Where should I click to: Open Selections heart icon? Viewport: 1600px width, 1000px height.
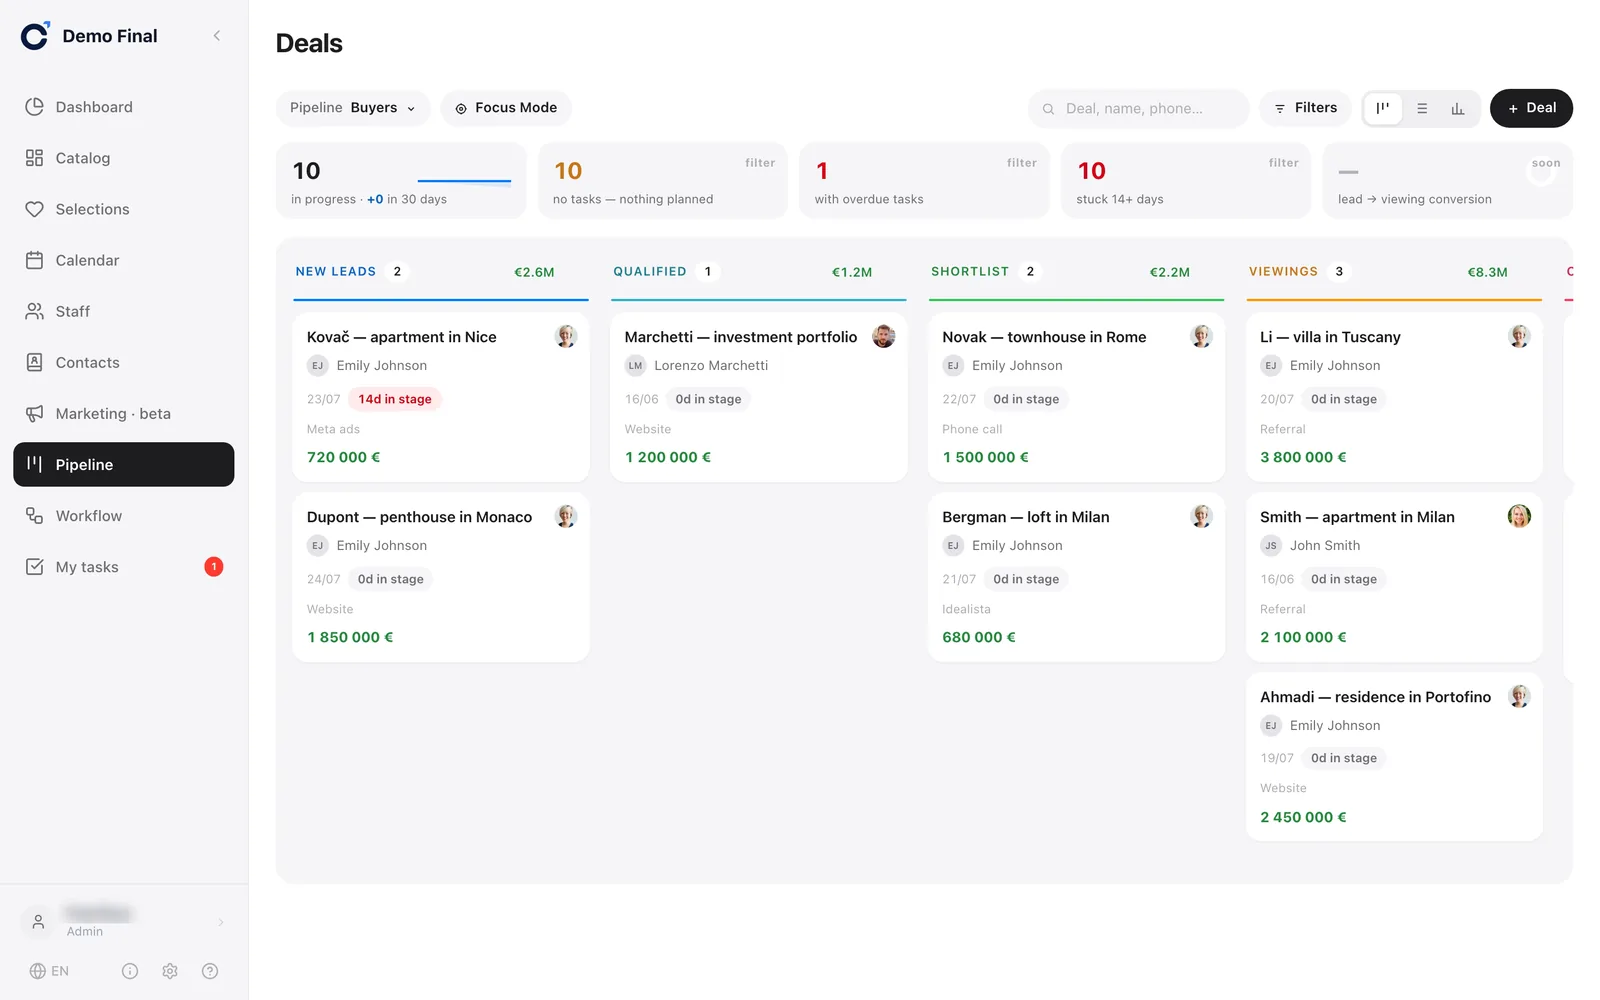pyautogui.click(x=34, y=209)
